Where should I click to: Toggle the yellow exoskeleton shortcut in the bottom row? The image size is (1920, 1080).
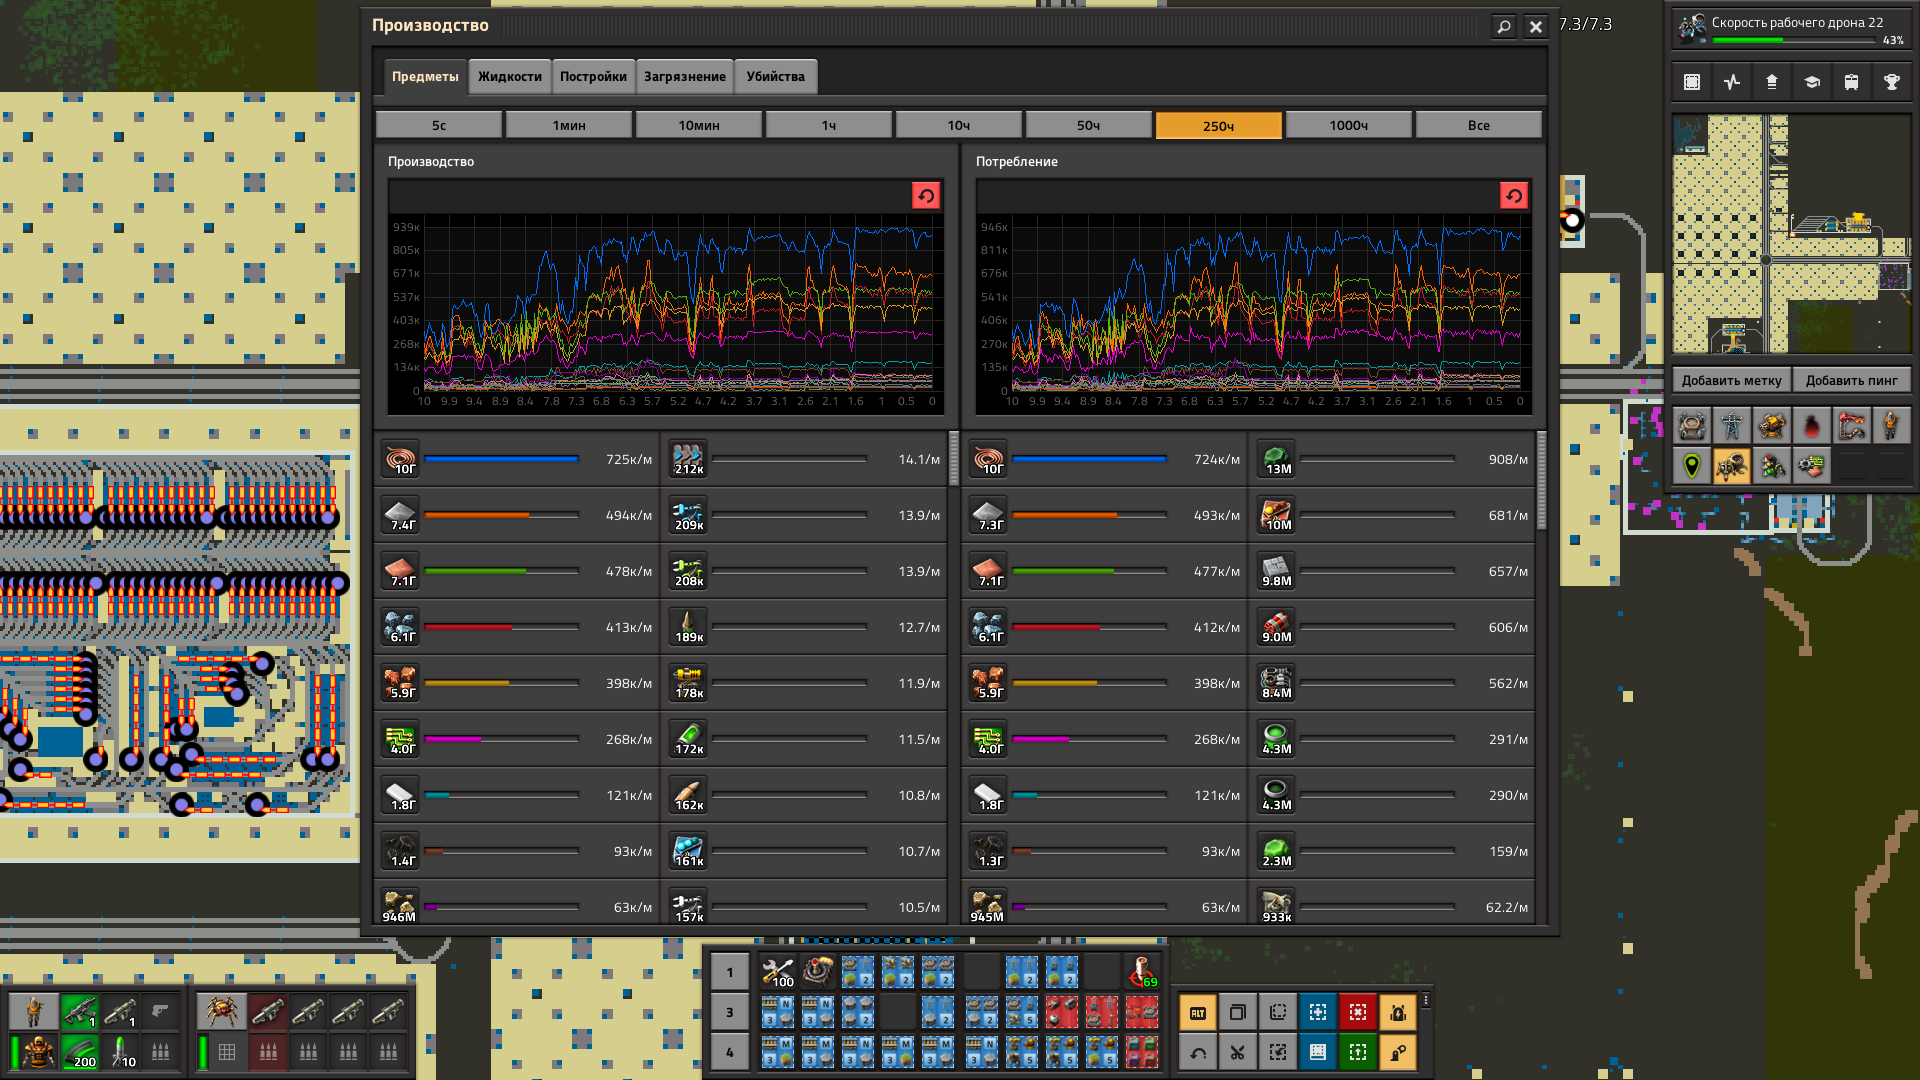pos(1398,1052)
